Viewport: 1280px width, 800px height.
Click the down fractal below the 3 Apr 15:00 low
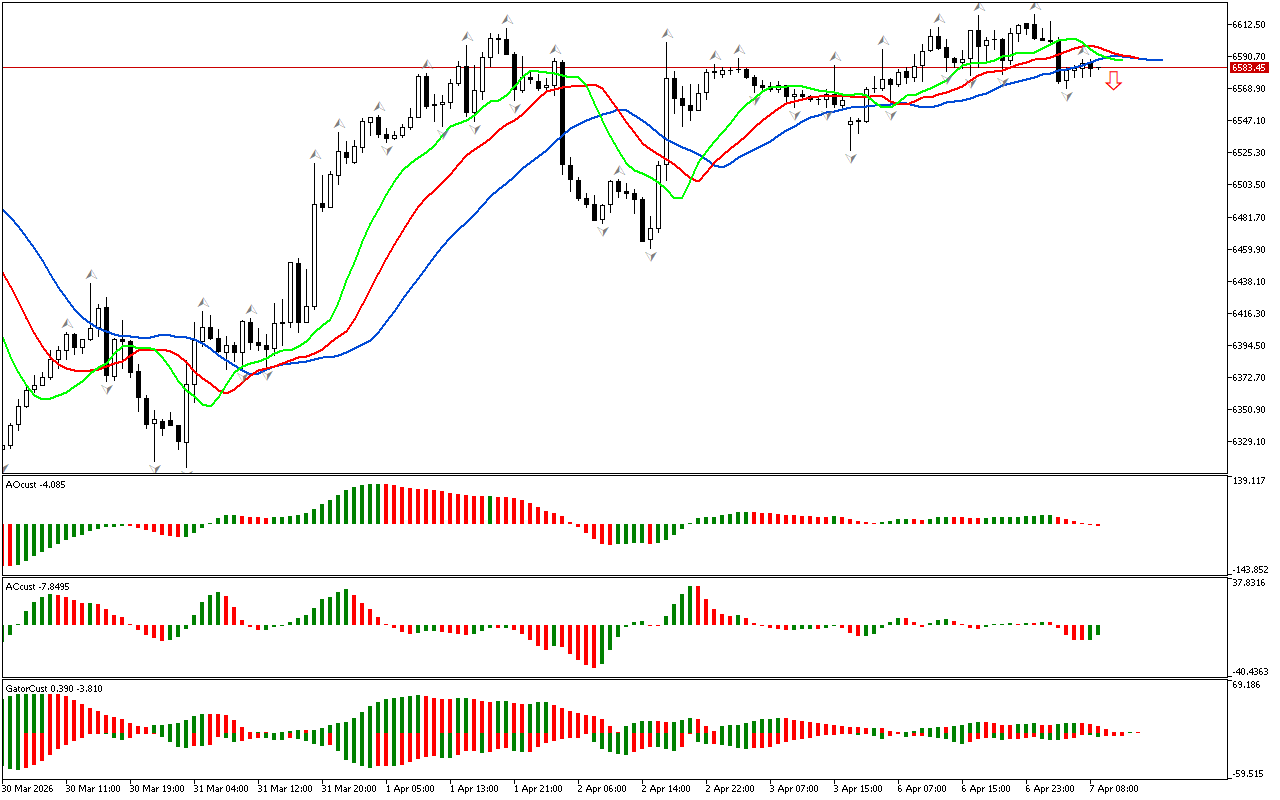point(851,158)
